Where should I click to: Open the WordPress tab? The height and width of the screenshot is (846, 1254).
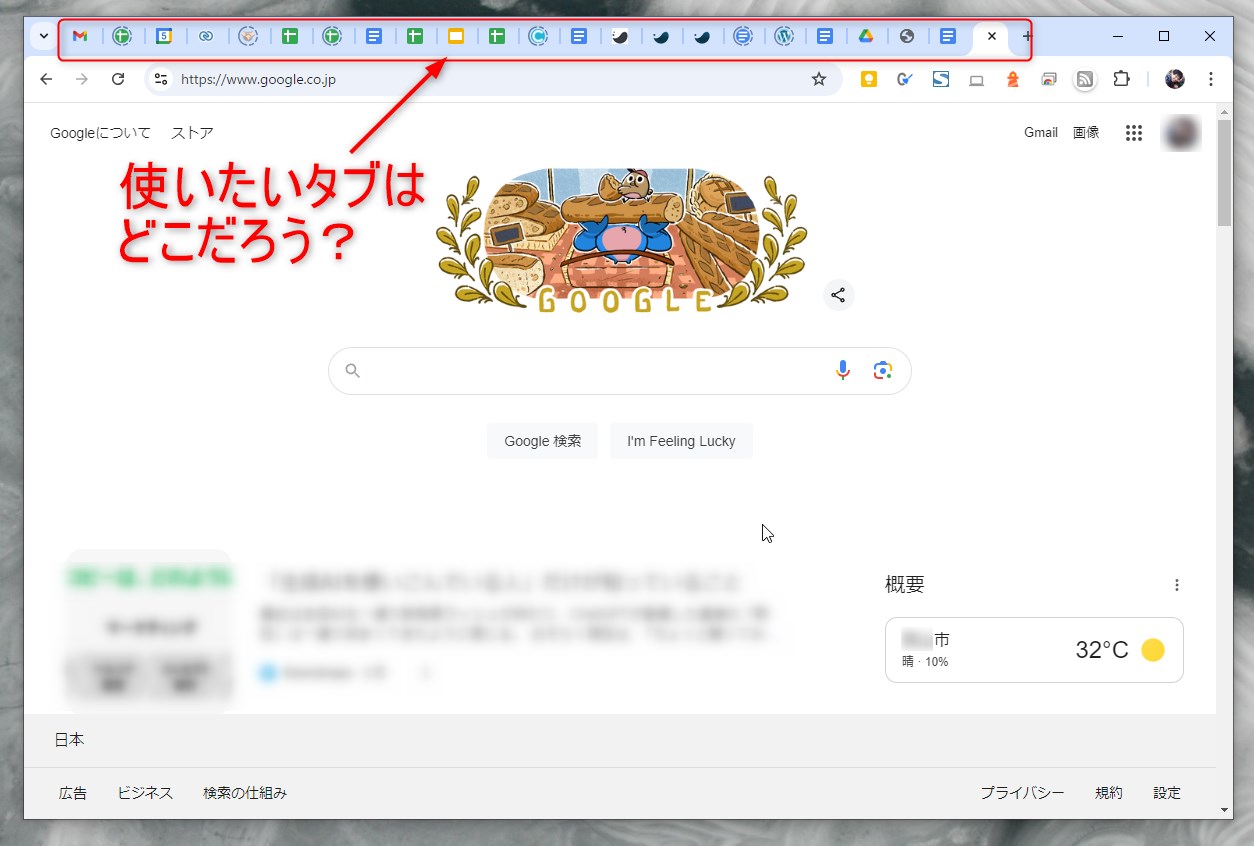[784, 36]
